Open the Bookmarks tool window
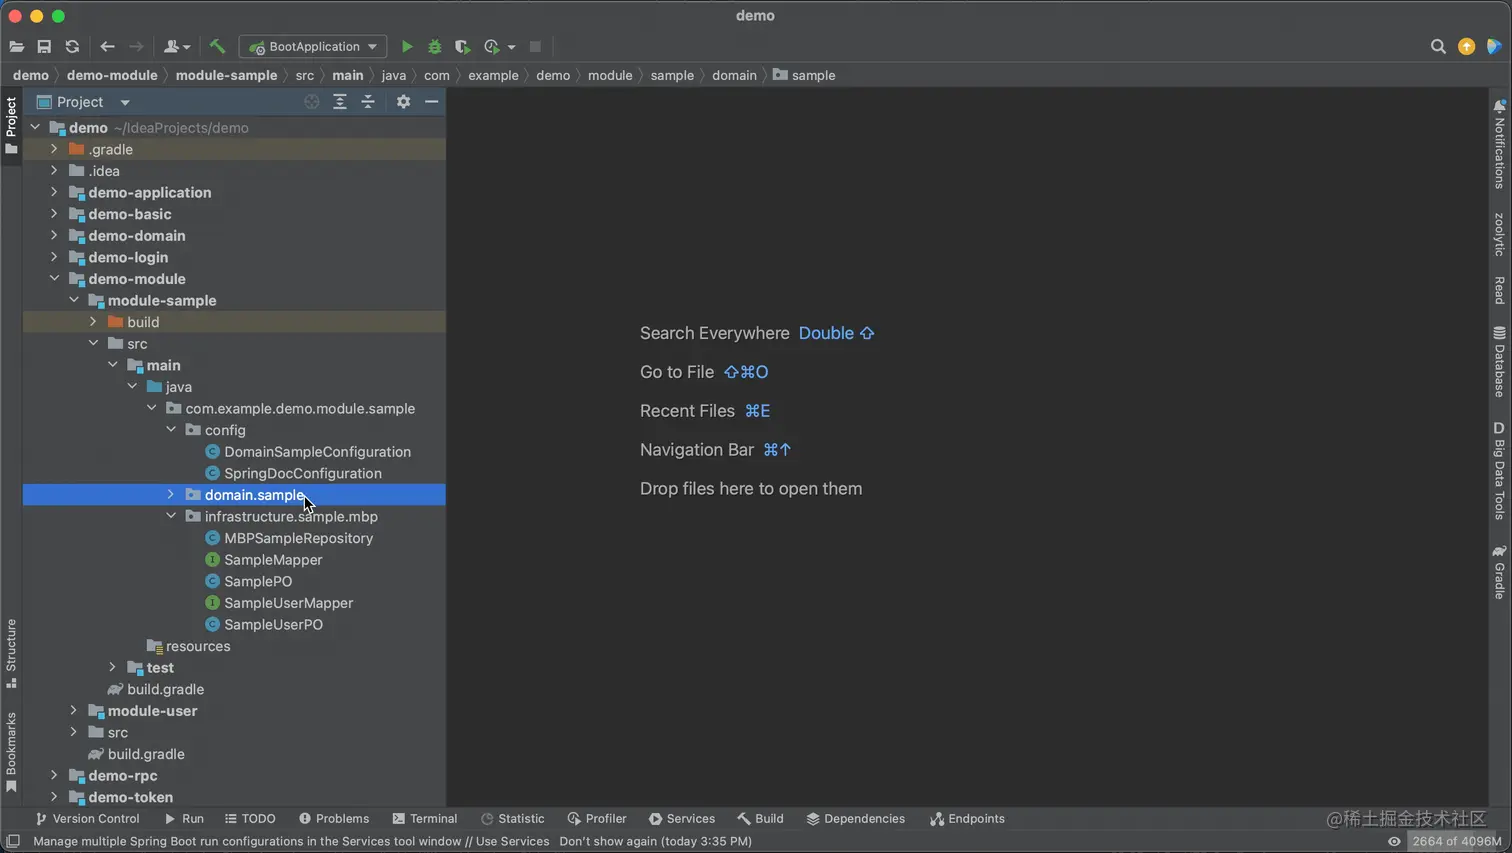1512x853 pixels. (x=11, y=753)
